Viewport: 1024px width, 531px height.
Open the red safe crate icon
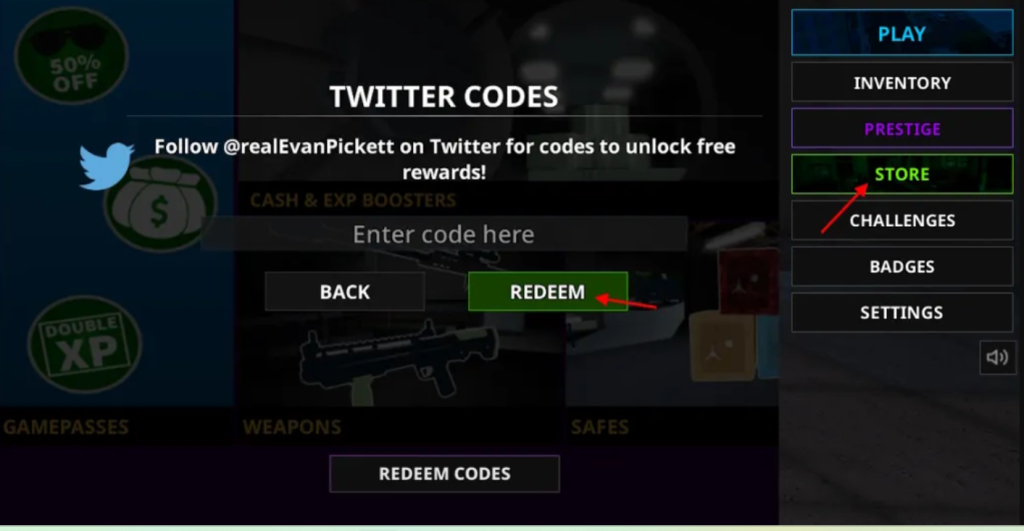[x=748, y=281]
